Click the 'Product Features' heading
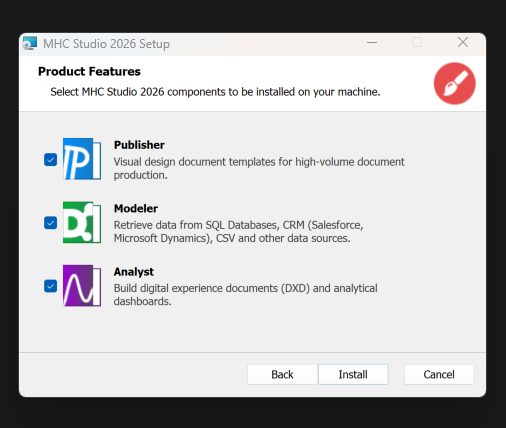Viewport: 506px width, 428px height. tap(89, 71)
